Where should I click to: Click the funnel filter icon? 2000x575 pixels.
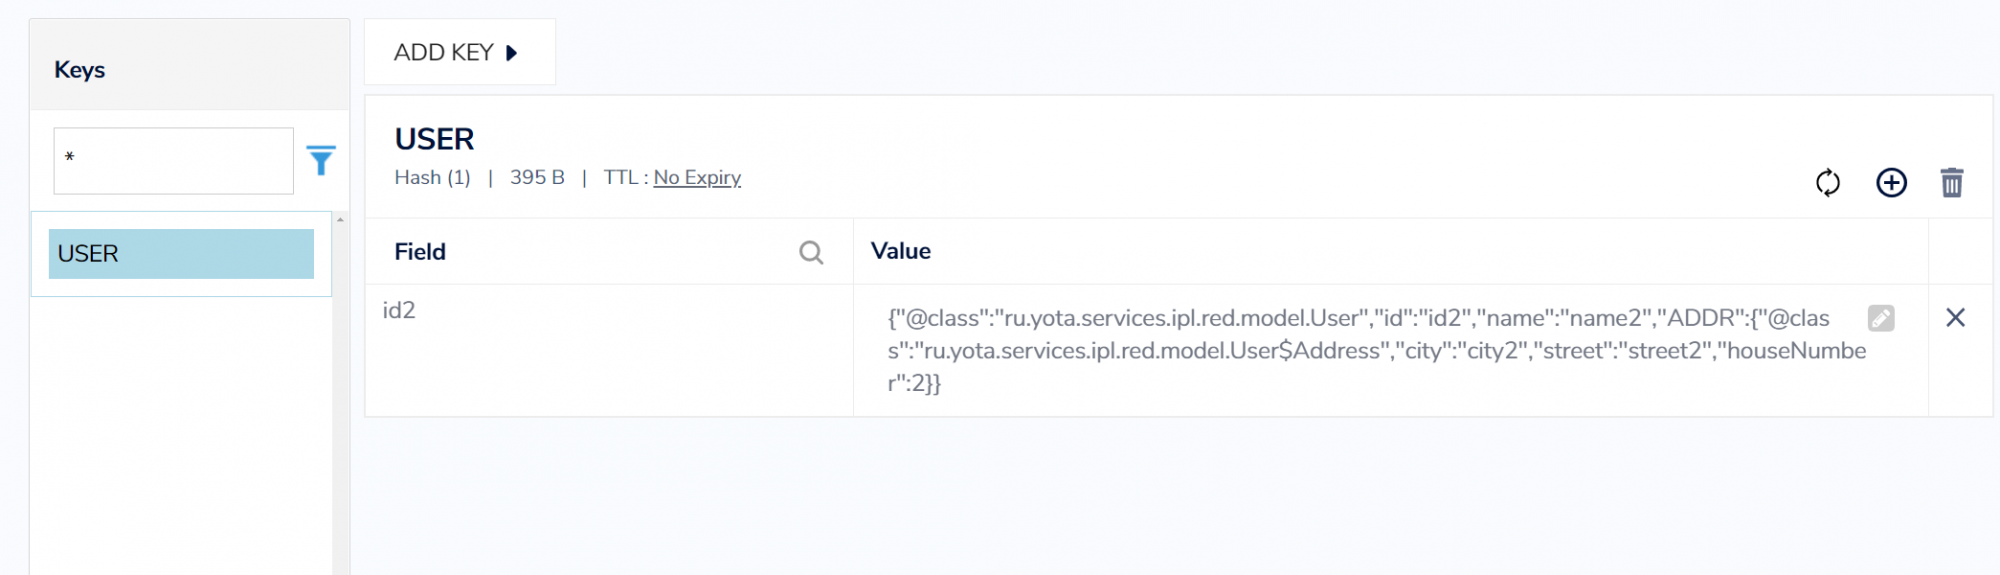click(x=321, y=160)
